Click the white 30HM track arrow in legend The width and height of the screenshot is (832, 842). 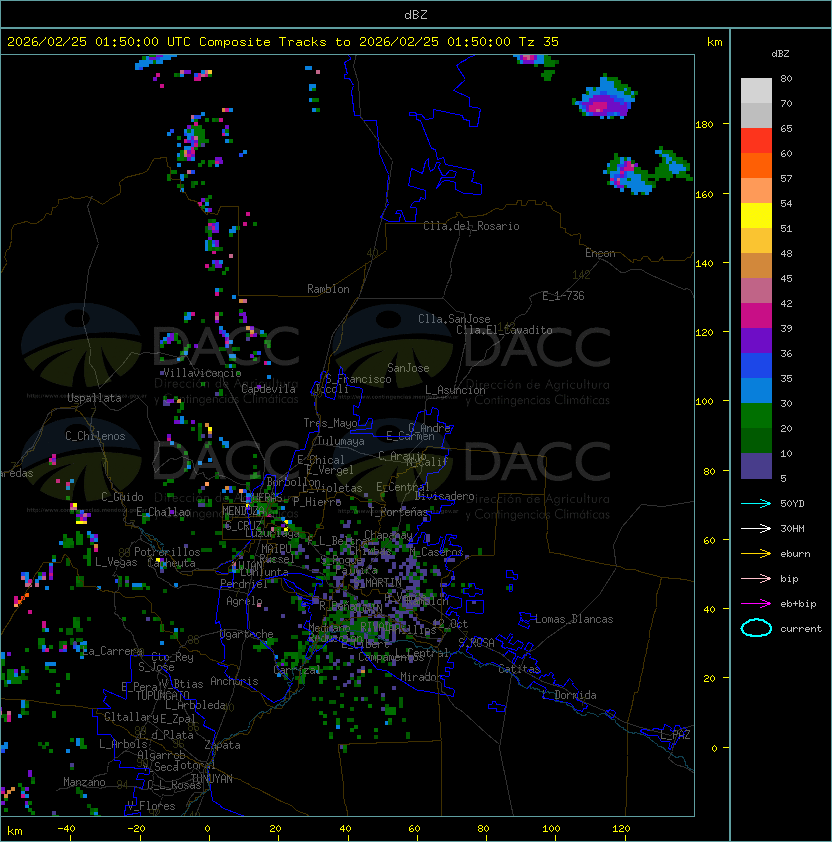(x=756, y=528)
